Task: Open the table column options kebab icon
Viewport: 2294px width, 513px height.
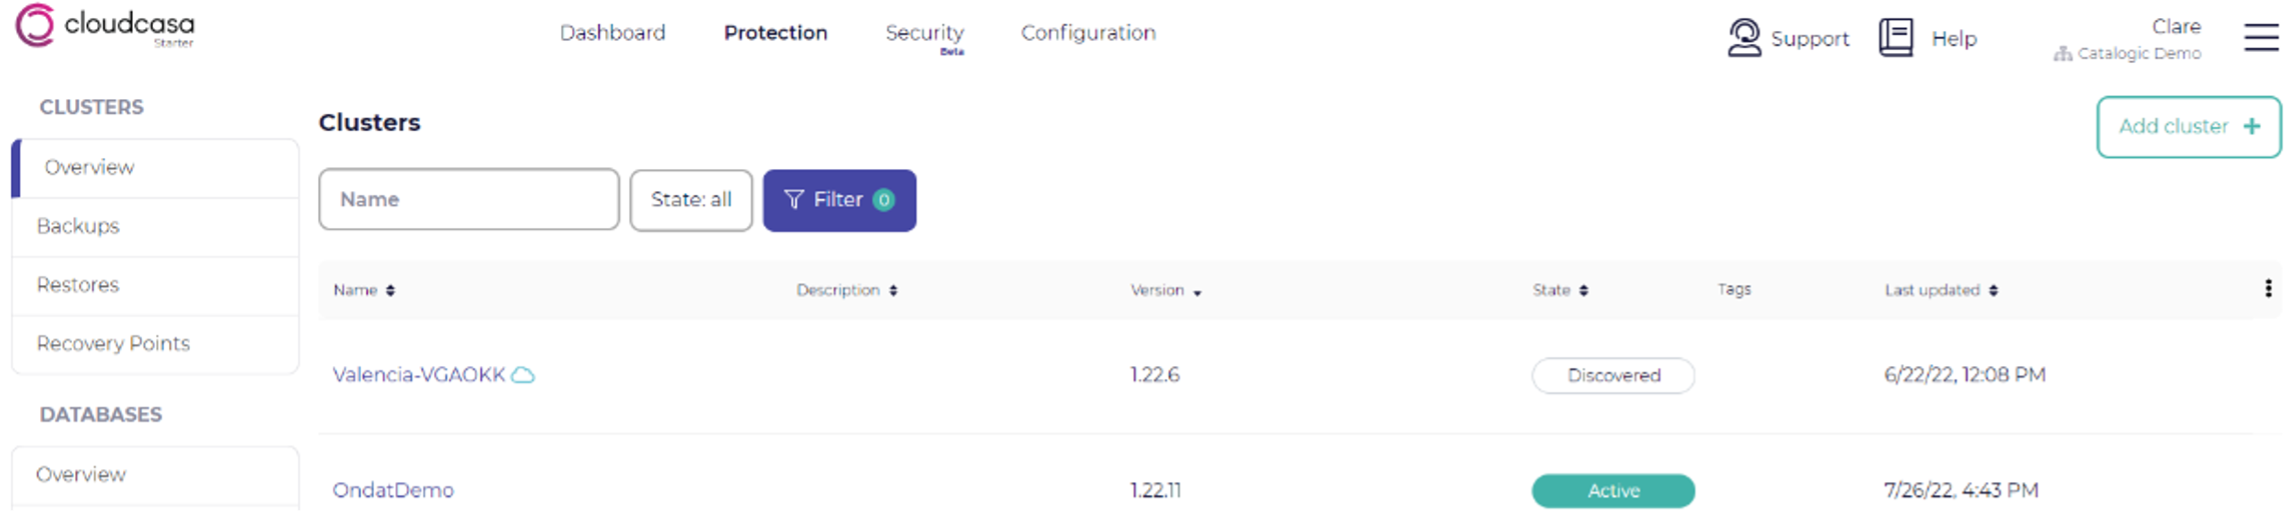Action: point(2267,289)
